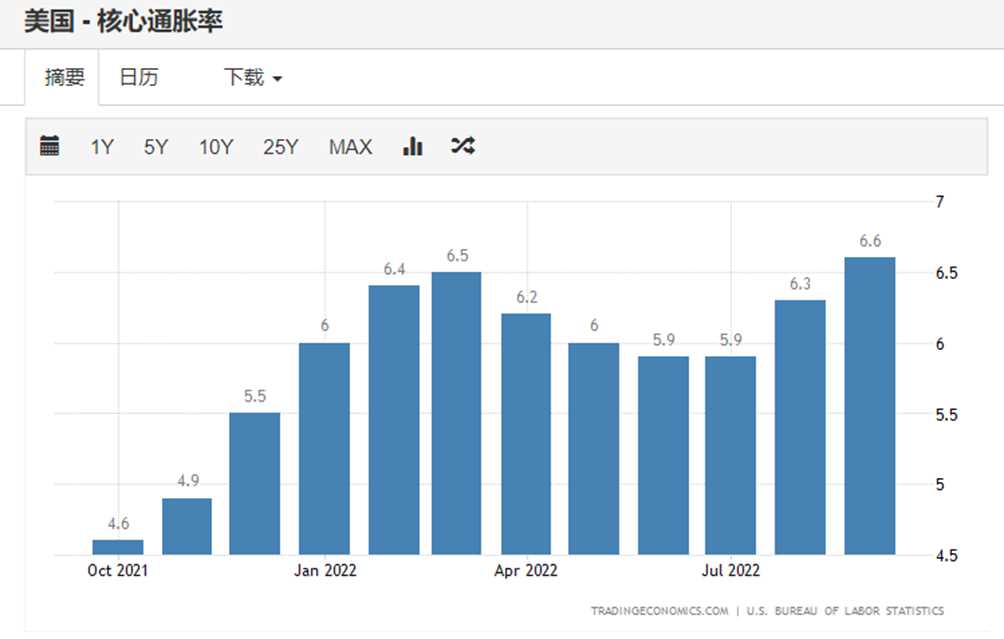The image size is (1004, 639).
Task: Open the calendar date range picker
Action: click(x=50, y=146)
